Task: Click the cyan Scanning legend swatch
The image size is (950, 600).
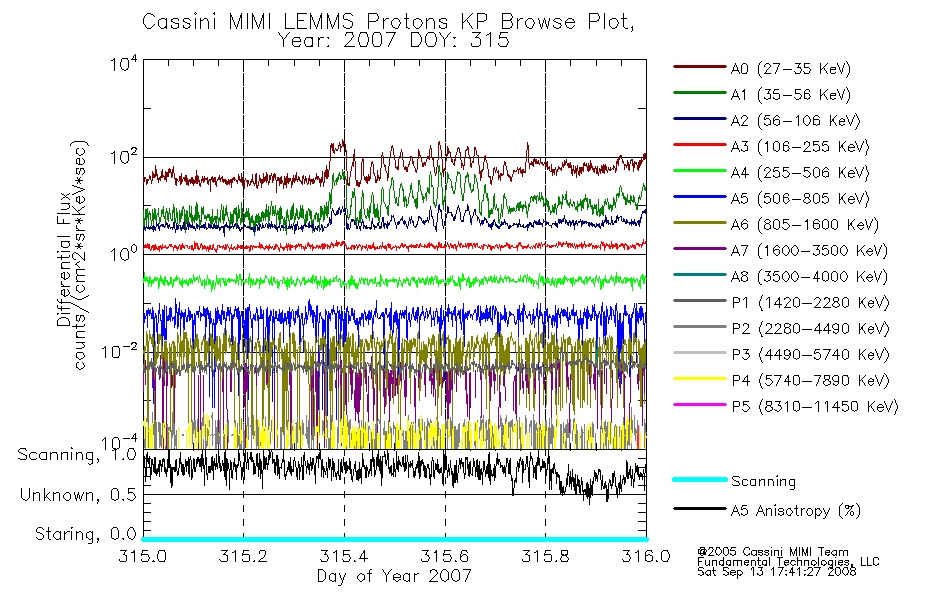Action: (700, 479)
